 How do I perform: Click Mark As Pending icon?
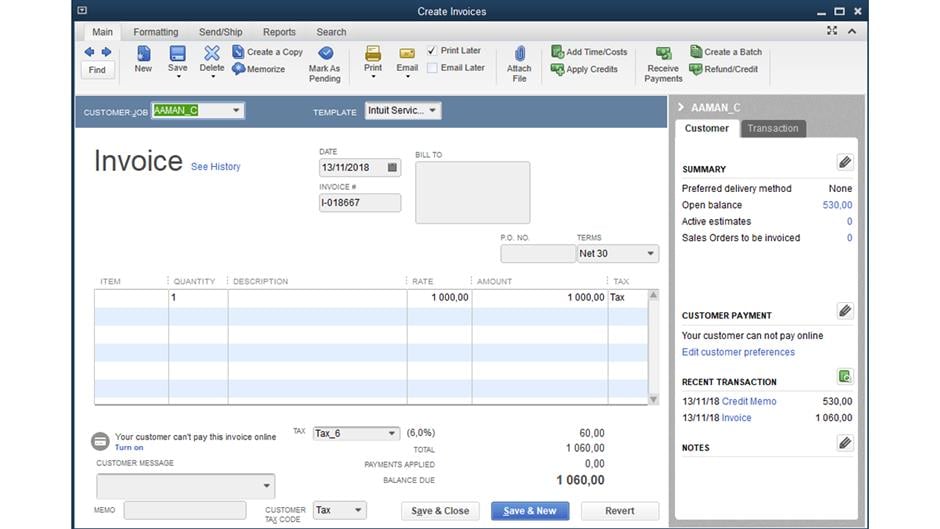click(x=325, y=54)
